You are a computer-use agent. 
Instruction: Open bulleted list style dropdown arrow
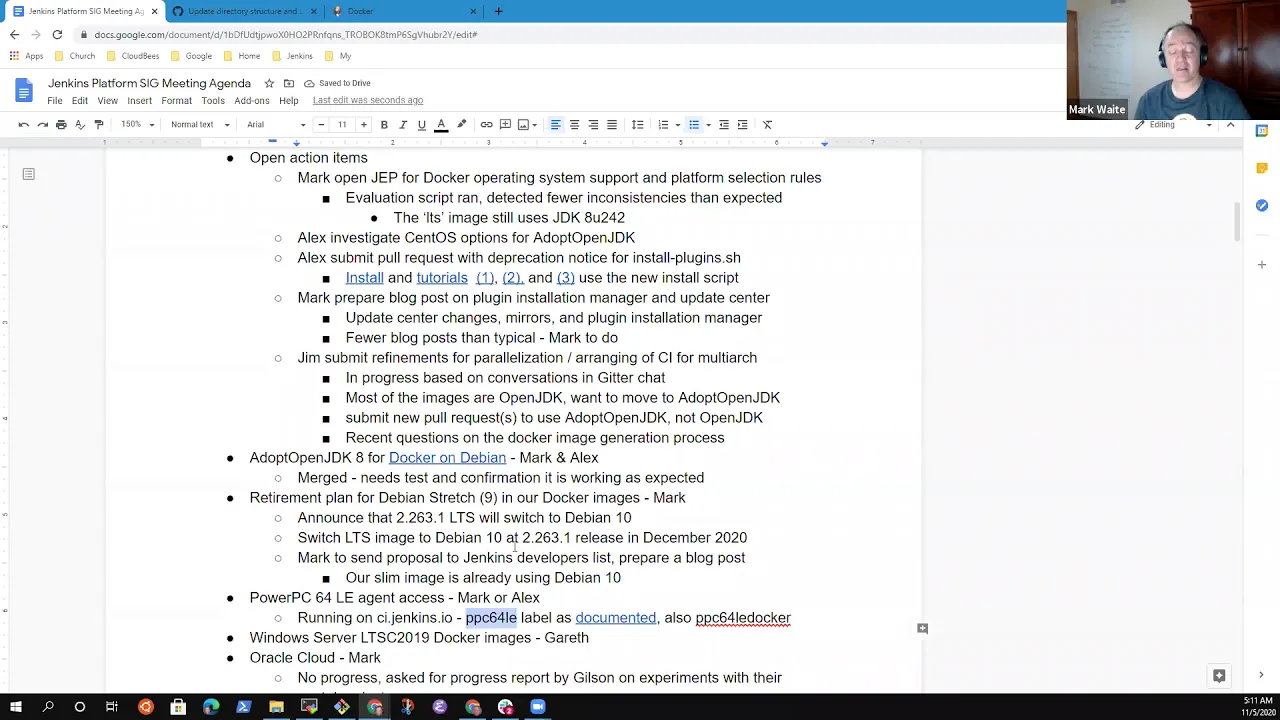tap(708, 125)
